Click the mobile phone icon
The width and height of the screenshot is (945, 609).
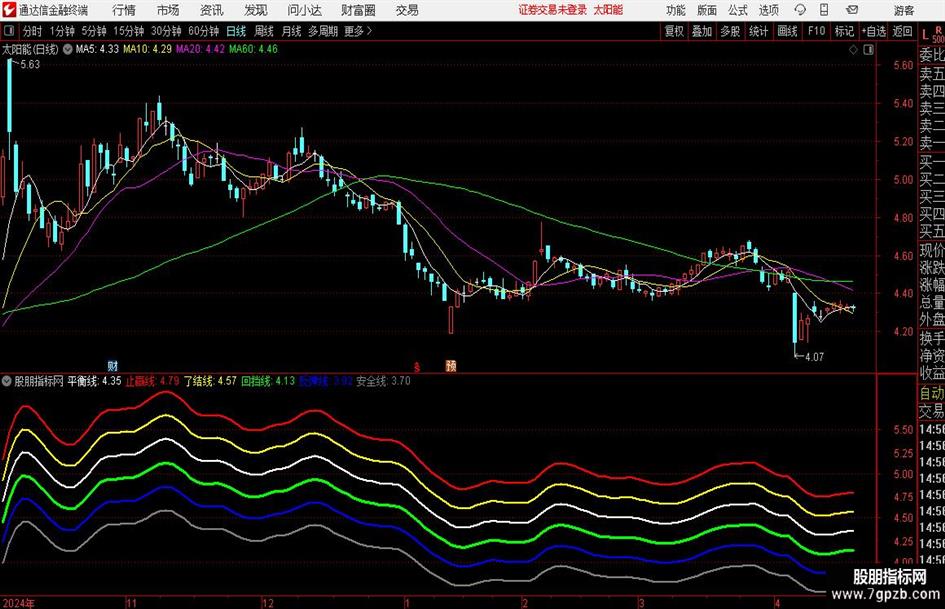pos(824,10)
